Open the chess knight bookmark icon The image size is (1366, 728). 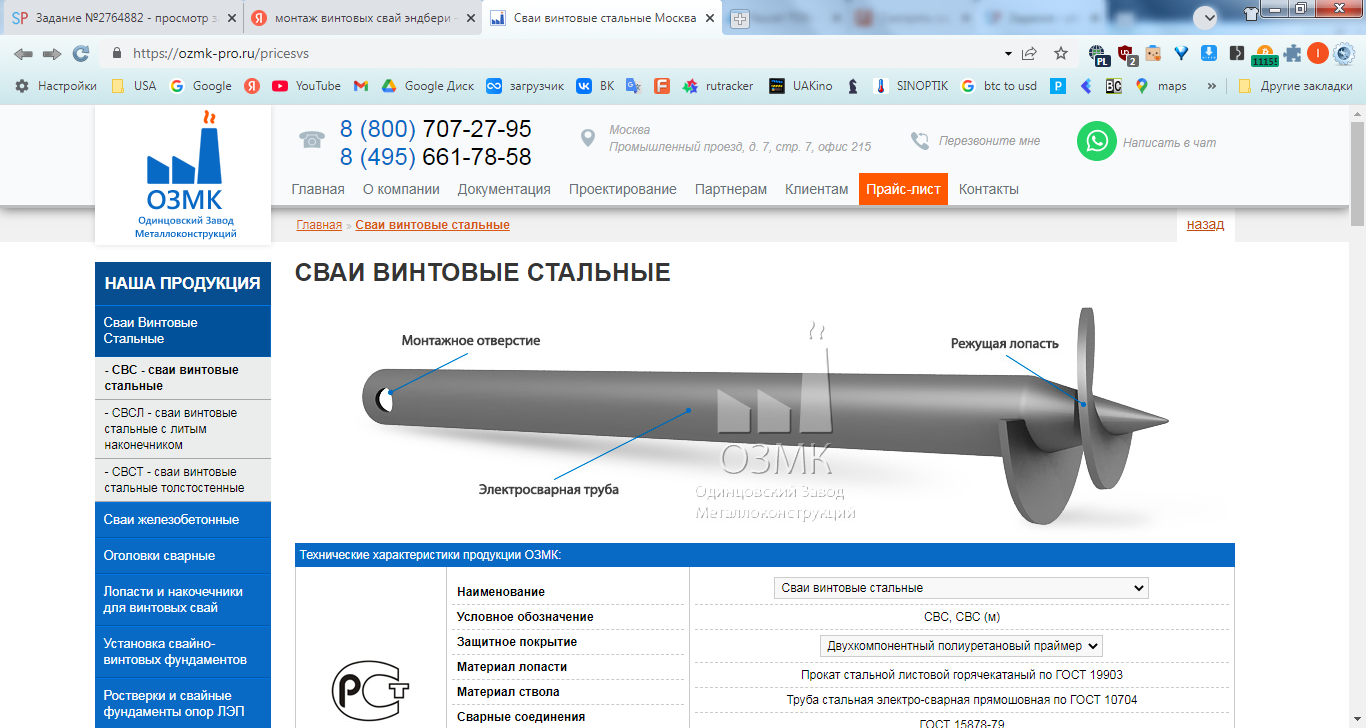coord(853,86)
